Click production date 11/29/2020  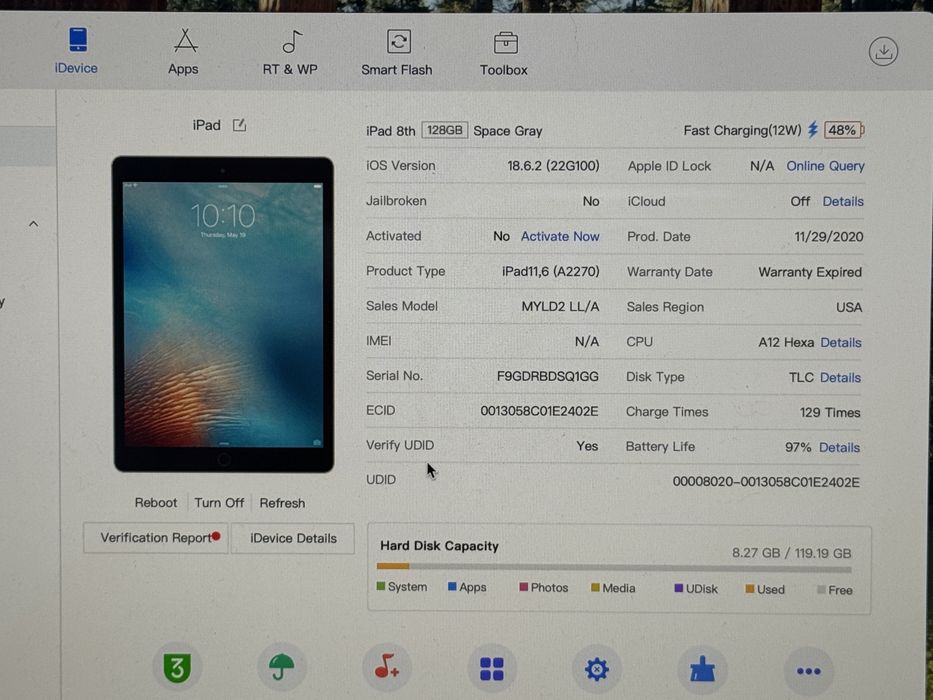coord(828,237)
